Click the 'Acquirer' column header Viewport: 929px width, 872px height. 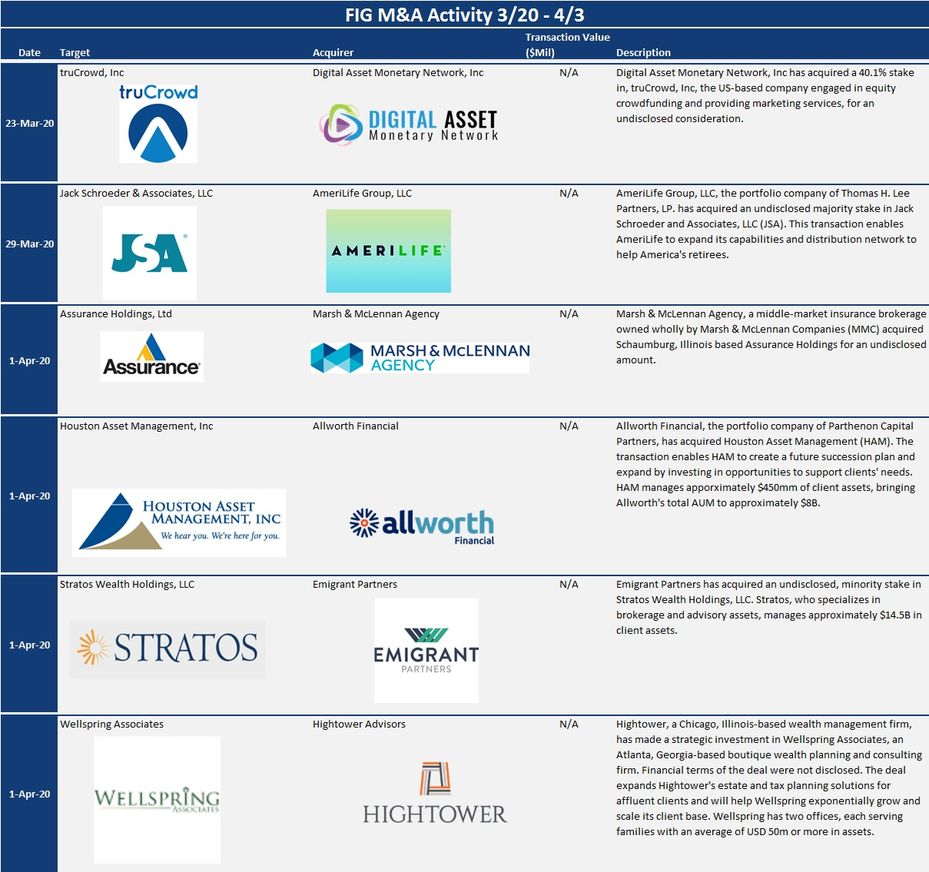[x=333, y=53]
